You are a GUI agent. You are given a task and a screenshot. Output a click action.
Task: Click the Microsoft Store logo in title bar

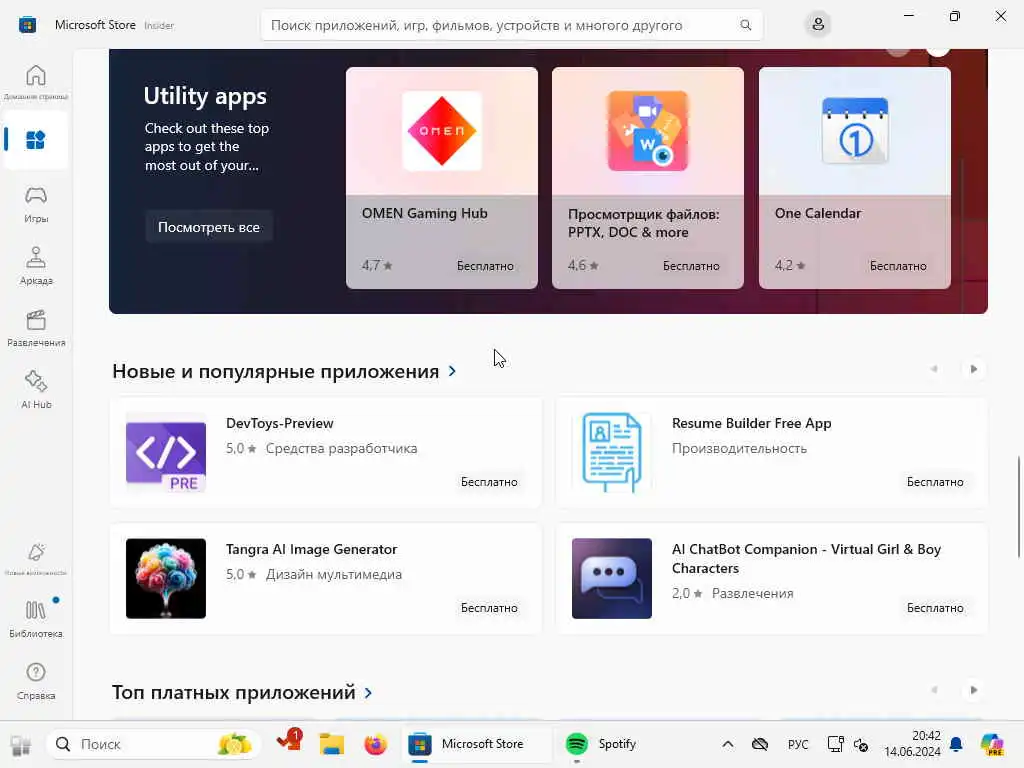(x=27, y=25)
